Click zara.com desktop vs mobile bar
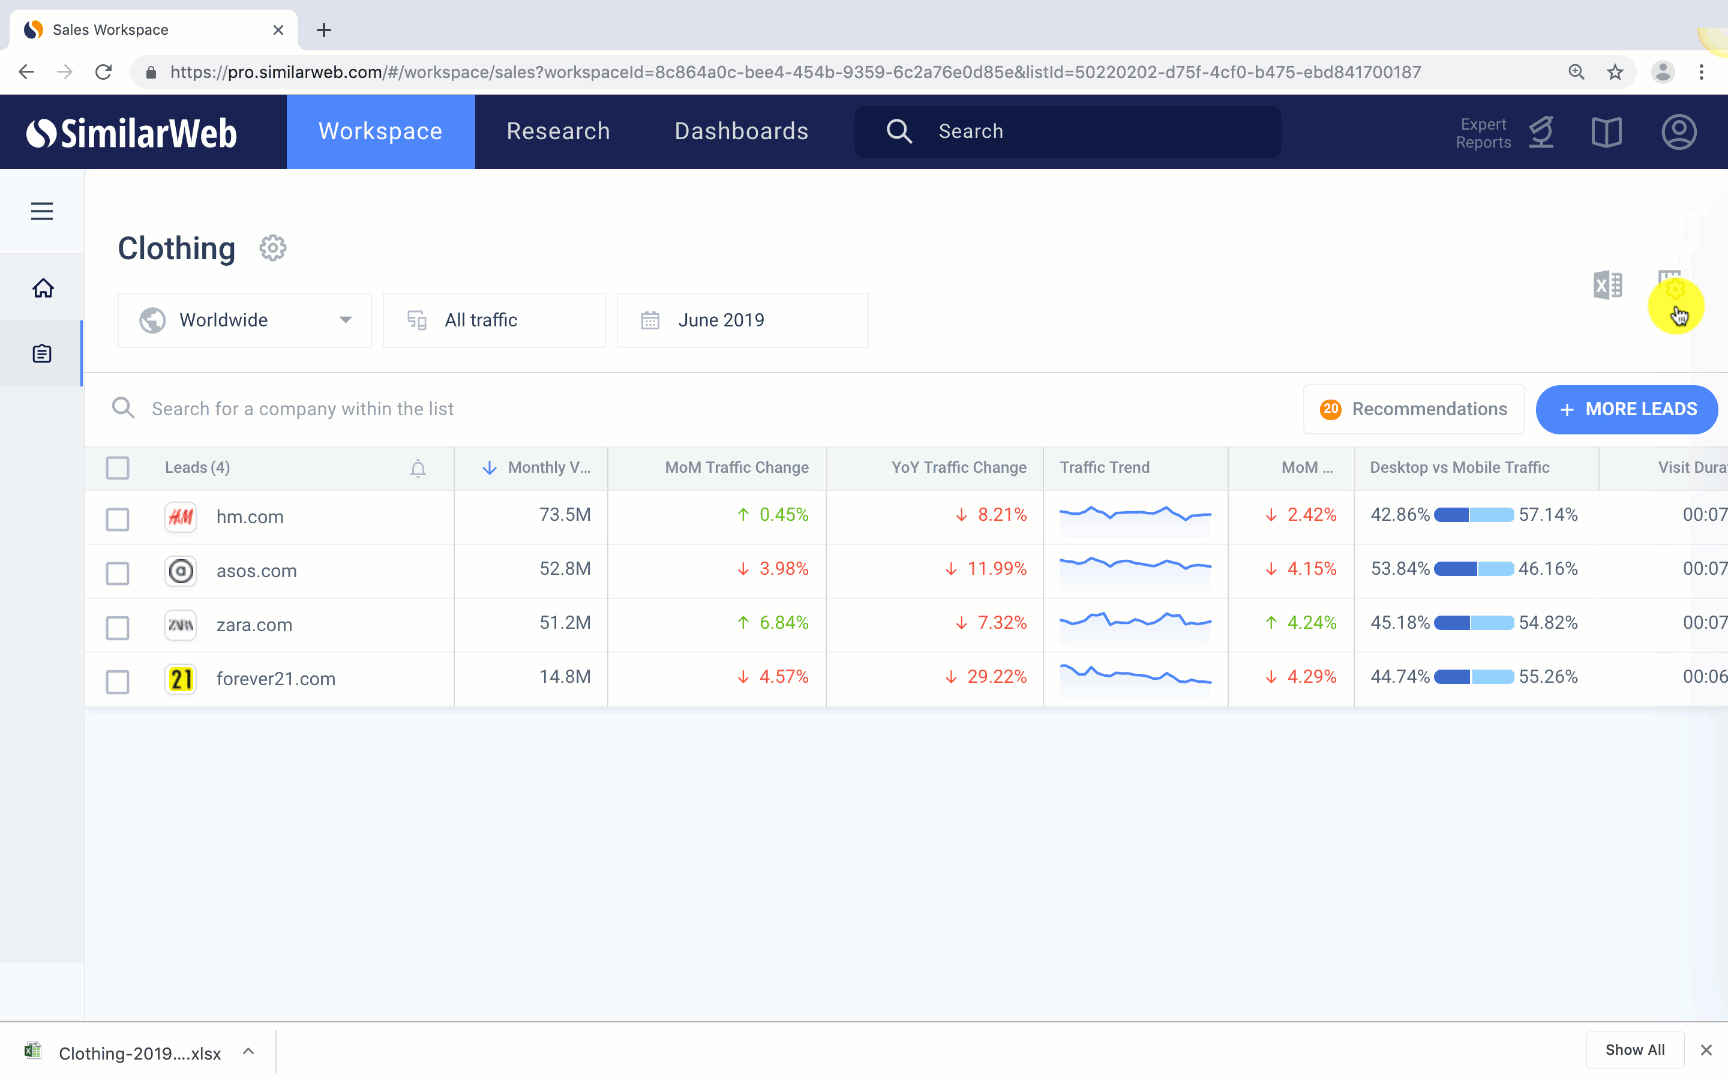Viewport: 1728px width, 1080px height. click(1474, 623)
